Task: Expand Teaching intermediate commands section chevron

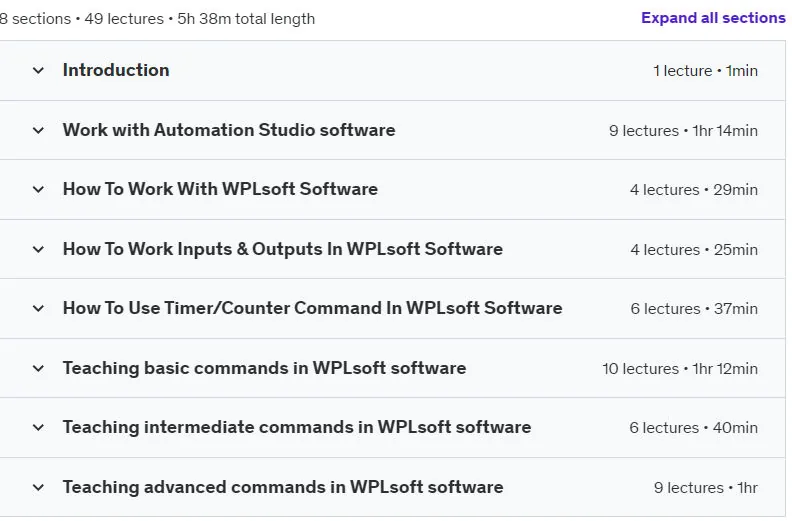Action: (38, 428)
